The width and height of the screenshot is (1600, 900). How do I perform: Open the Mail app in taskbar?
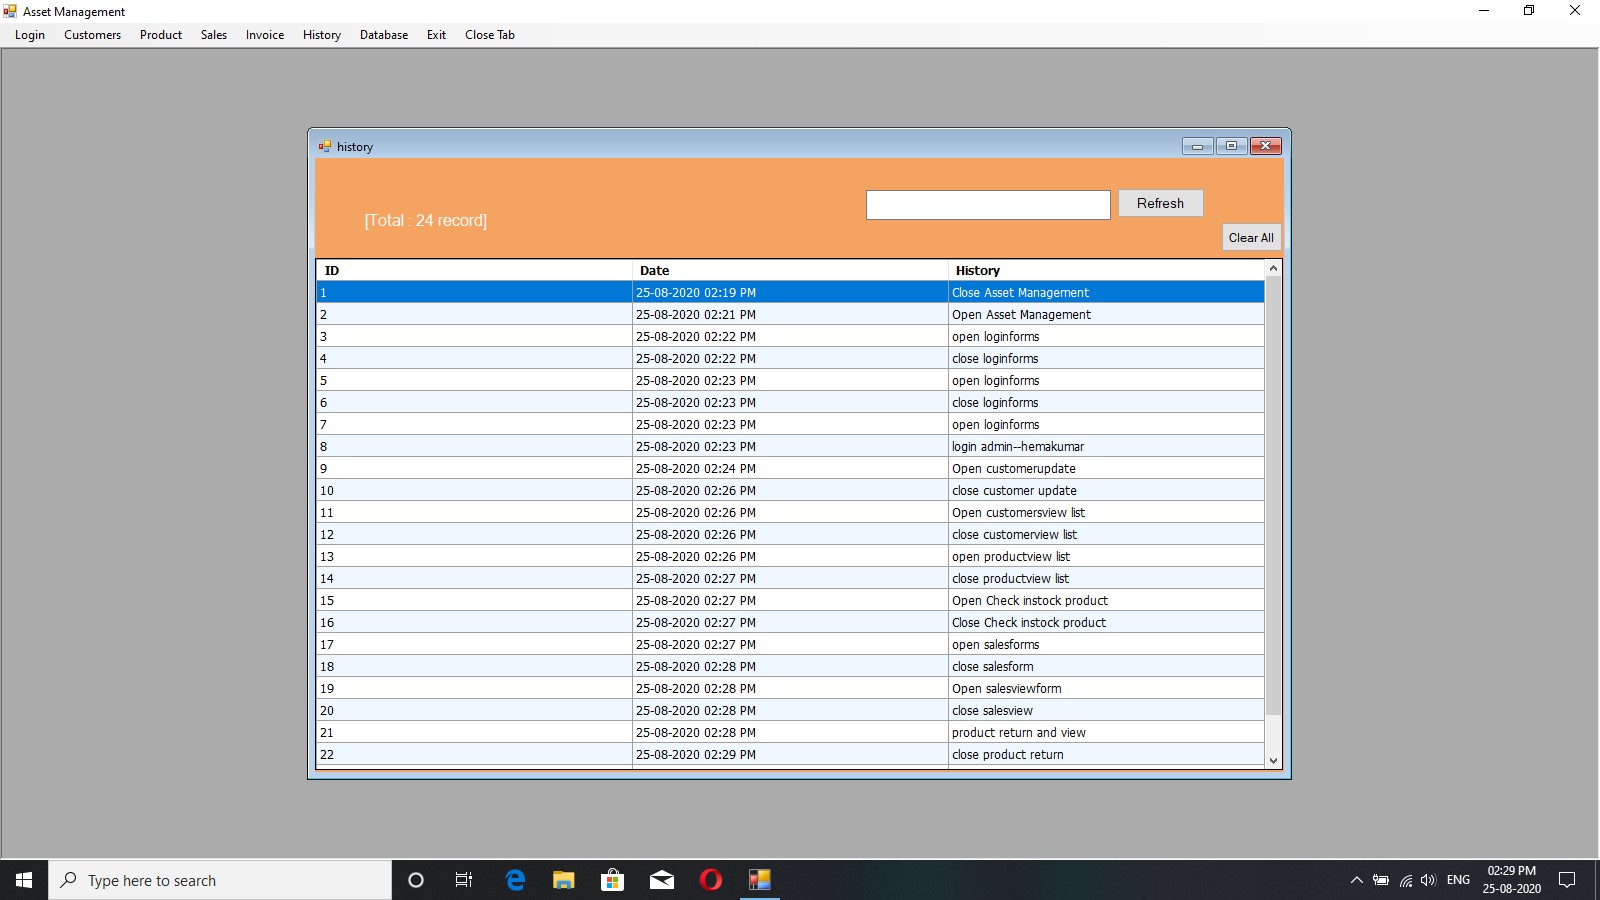click(662, 880)
